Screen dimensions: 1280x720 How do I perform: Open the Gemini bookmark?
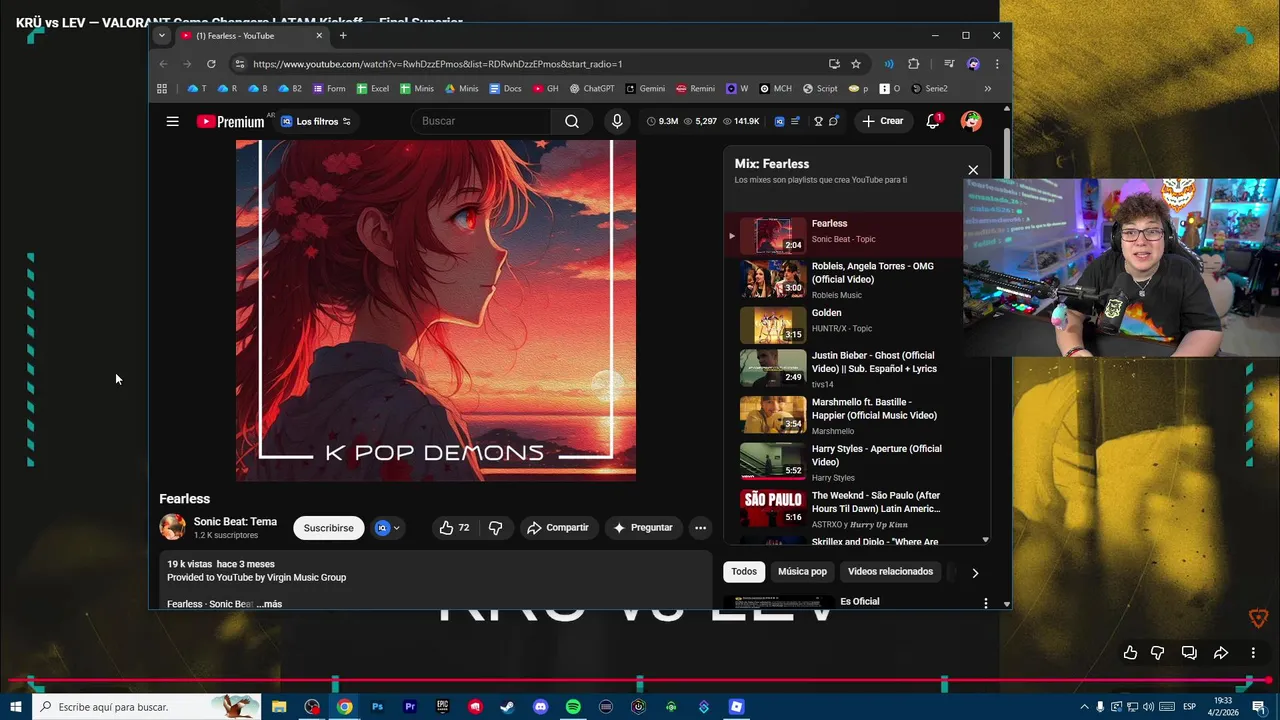645,88
